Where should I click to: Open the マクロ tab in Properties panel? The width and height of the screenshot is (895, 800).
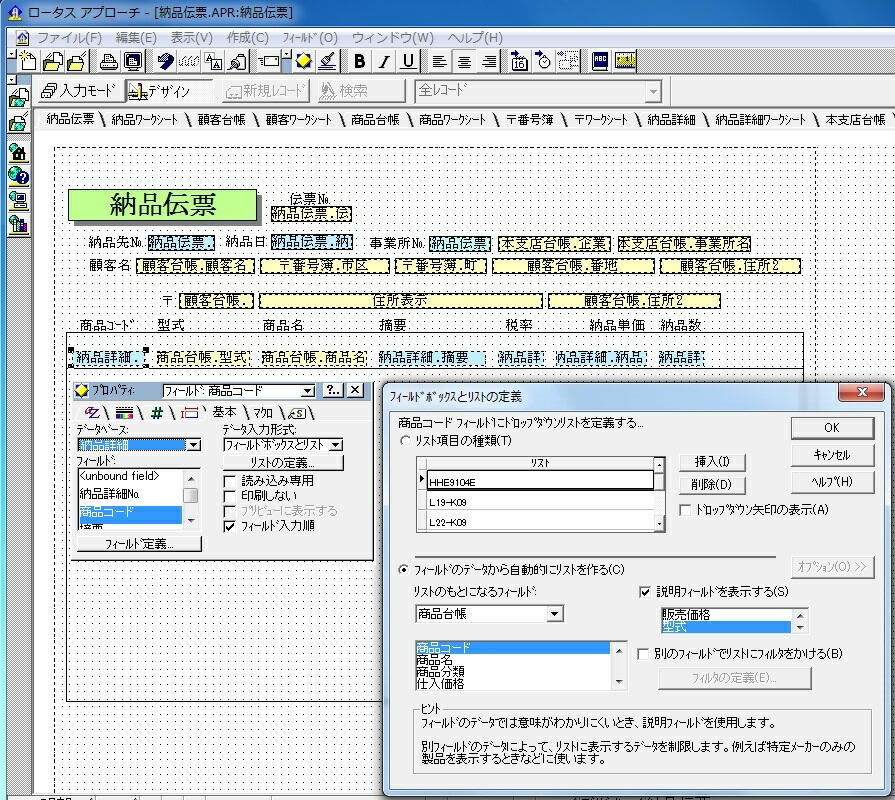pyautogui.click(x=263, y=413)
